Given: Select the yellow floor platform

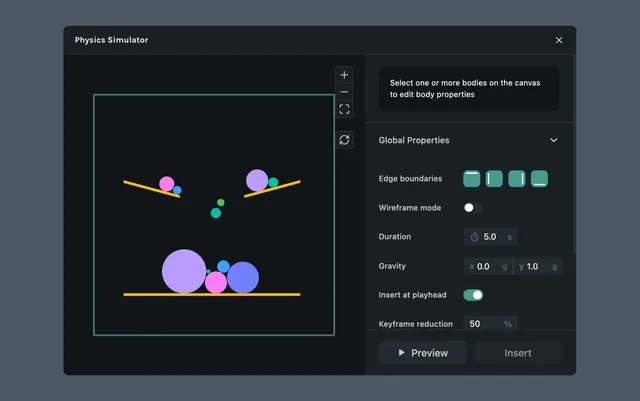Looking at the screenshot, I should point(212,294).
